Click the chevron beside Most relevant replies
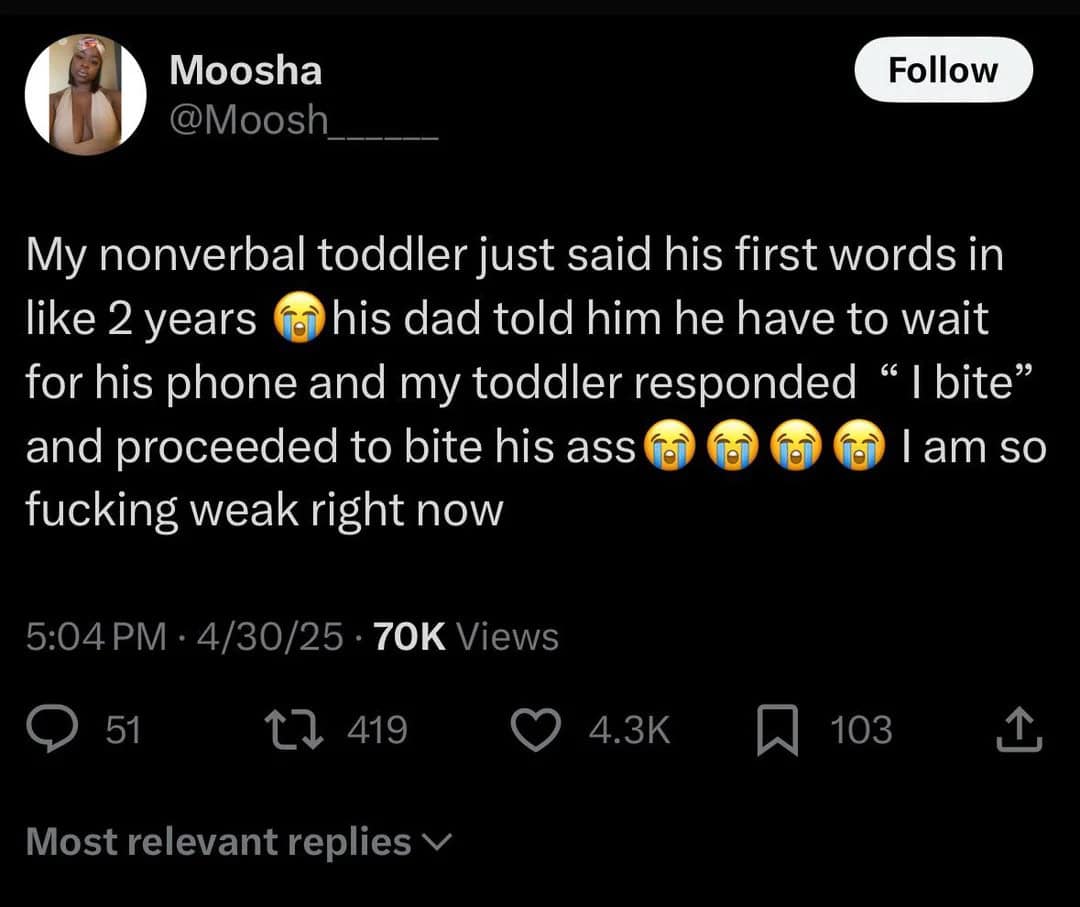 438,842
